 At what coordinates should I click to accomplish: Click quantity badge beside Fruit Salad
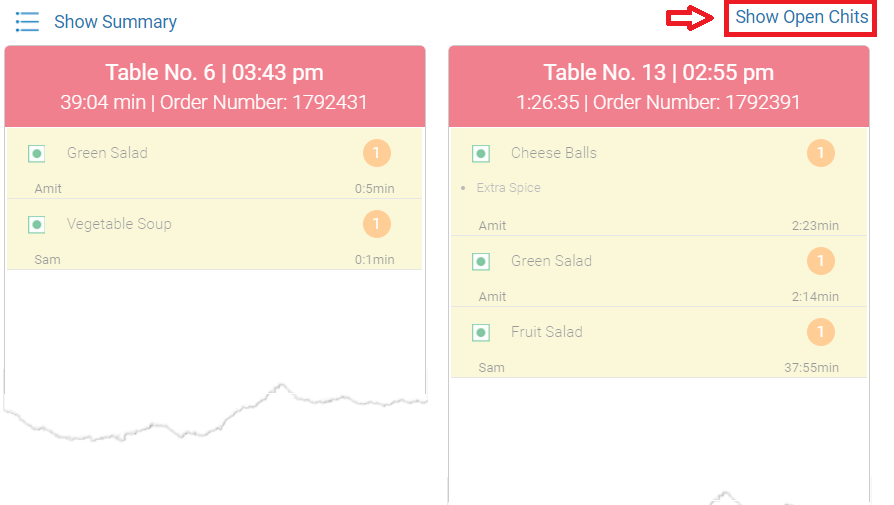[821, 332]
